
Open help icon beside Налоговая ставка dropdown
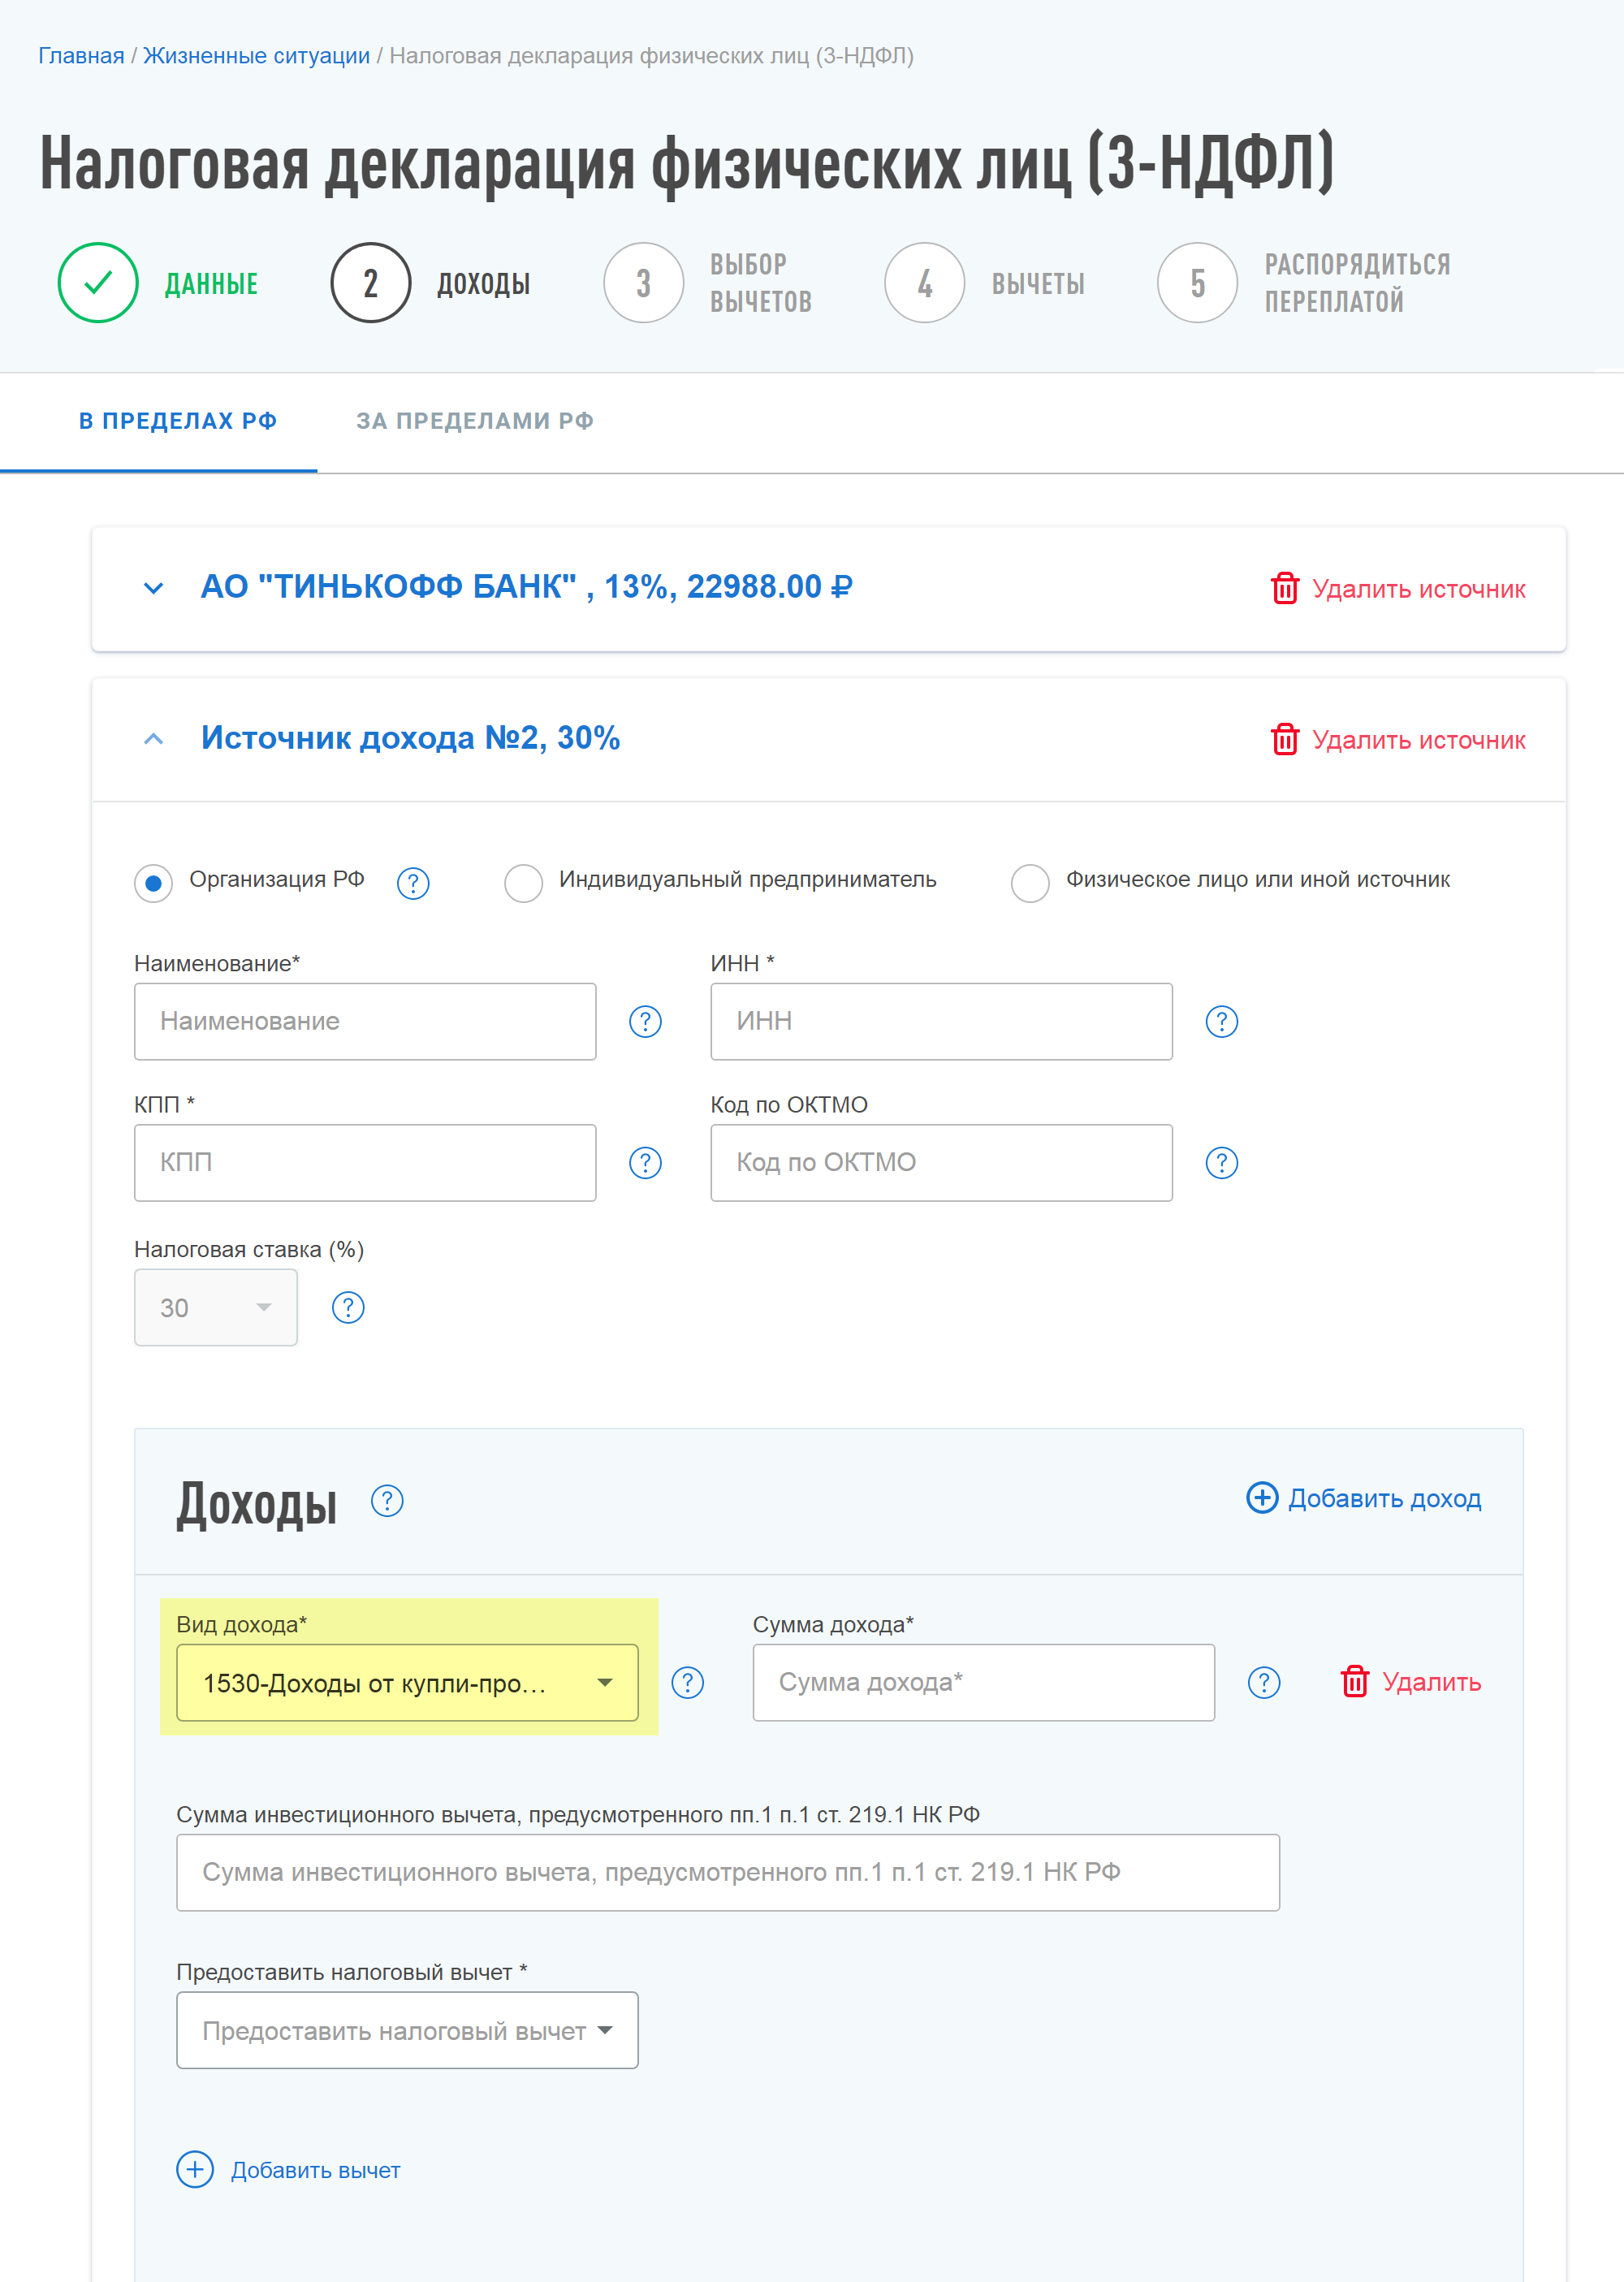(x=348, y=1307)
